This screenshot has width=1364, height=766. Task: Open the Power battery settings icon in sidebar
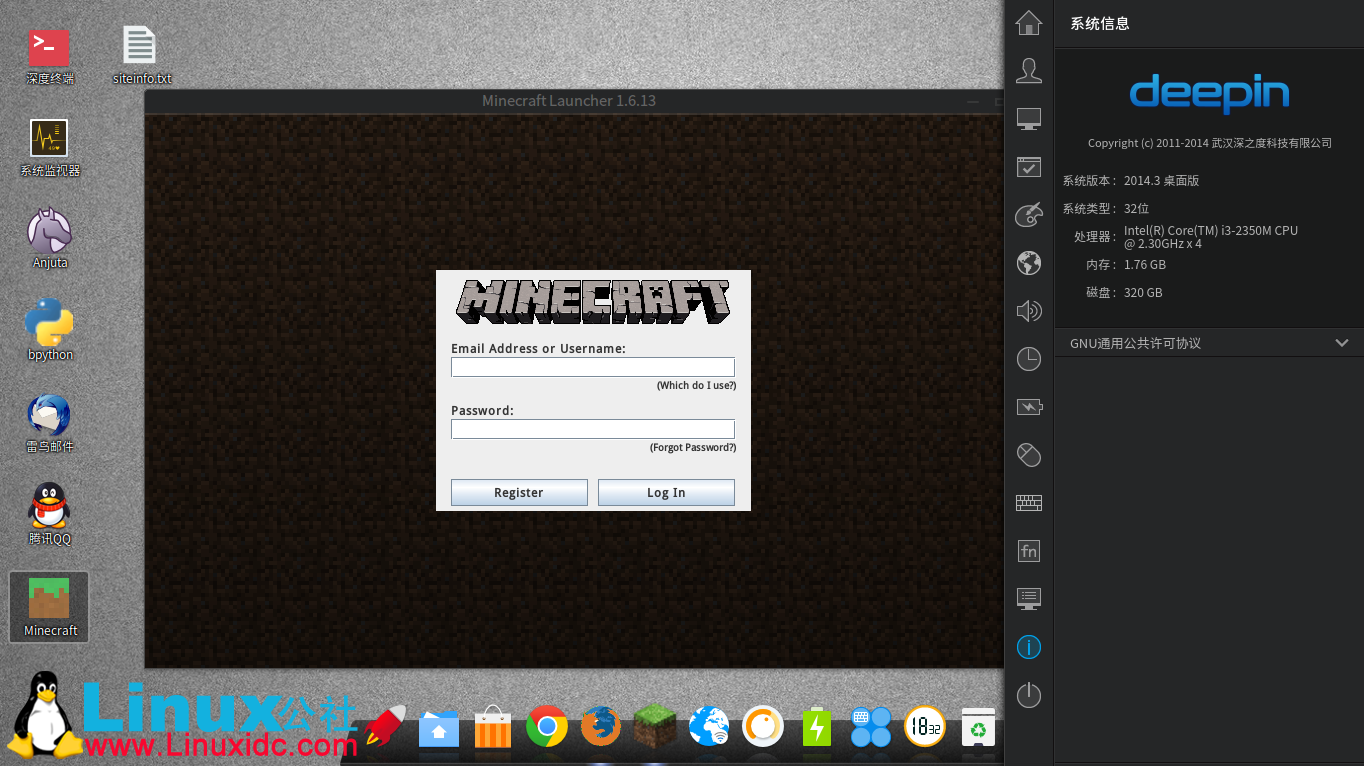(1029, 407)
